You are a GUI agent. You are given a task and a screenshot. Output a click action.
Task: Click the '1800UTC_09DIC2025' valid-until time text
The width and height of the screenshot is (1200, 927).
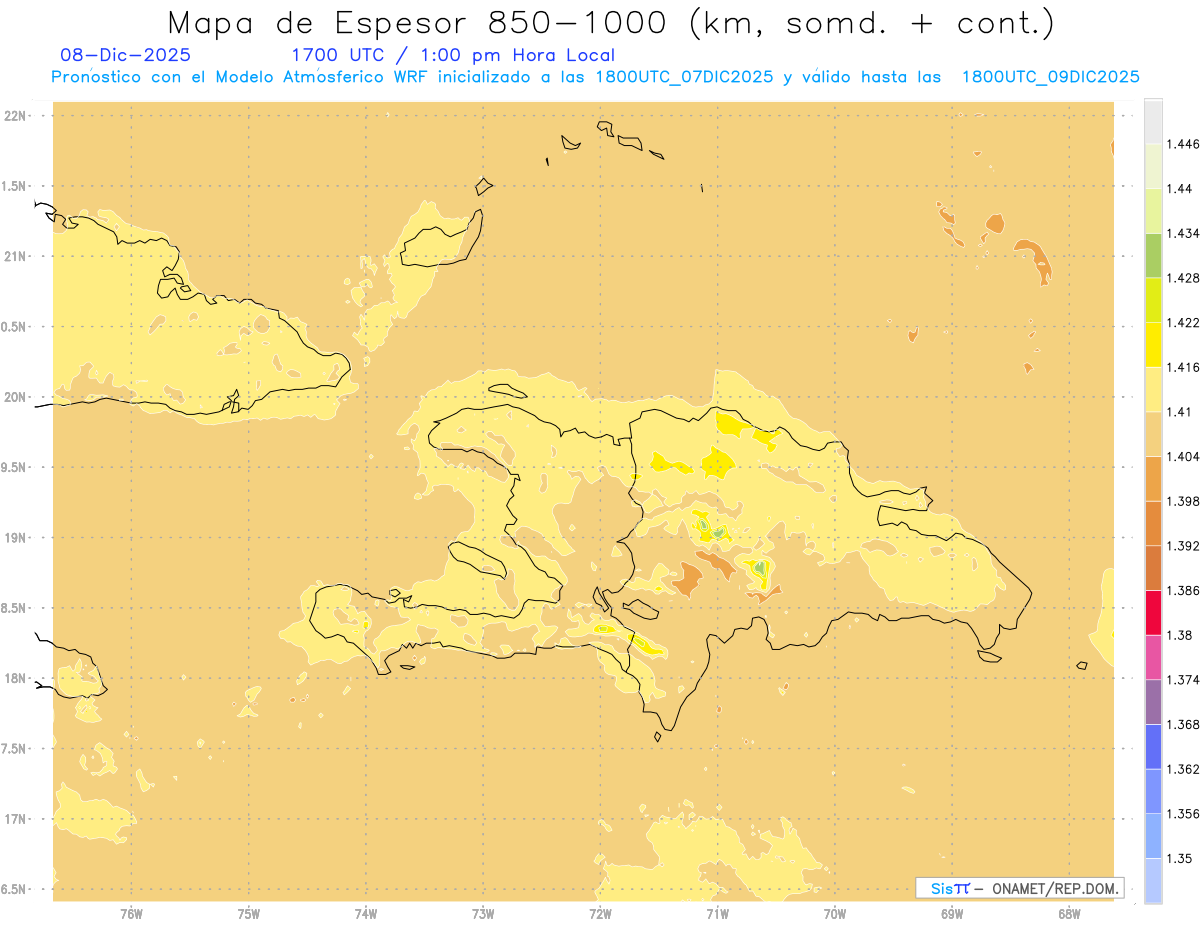click(x=1051, y=78)
